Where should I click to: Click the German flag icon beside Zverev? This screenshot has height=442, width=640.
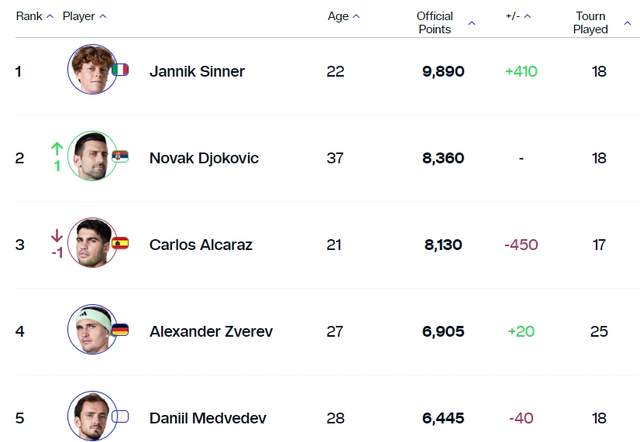[120, 329]
